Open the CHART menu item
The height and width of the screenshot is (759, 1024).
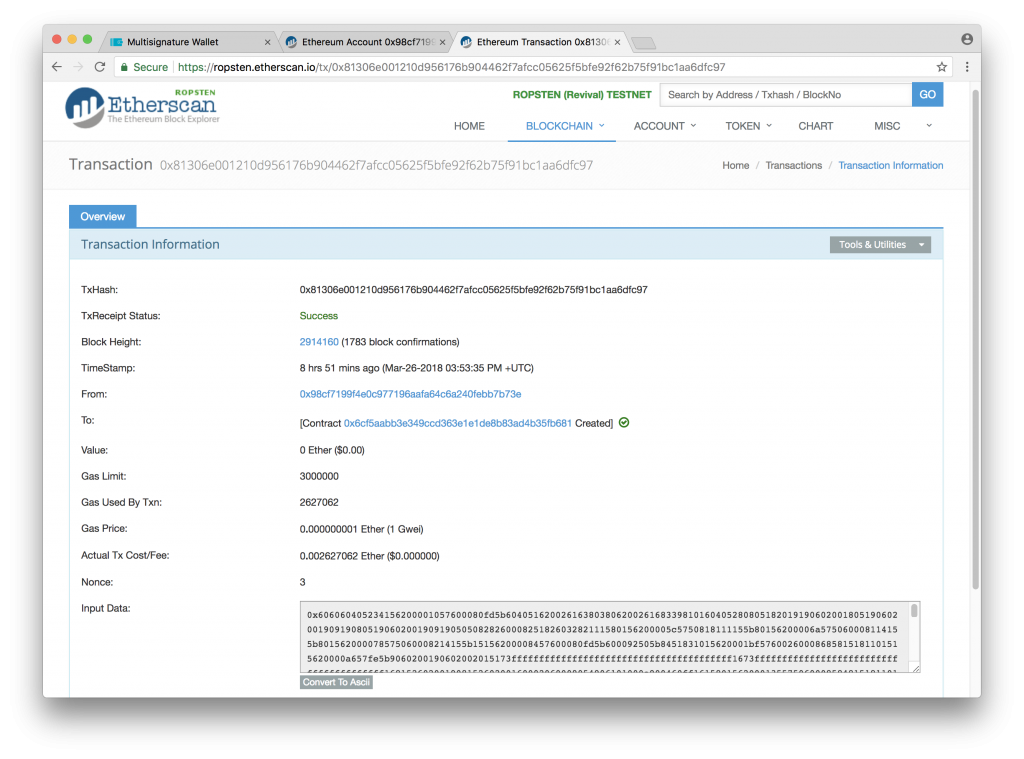pos(816,126)
